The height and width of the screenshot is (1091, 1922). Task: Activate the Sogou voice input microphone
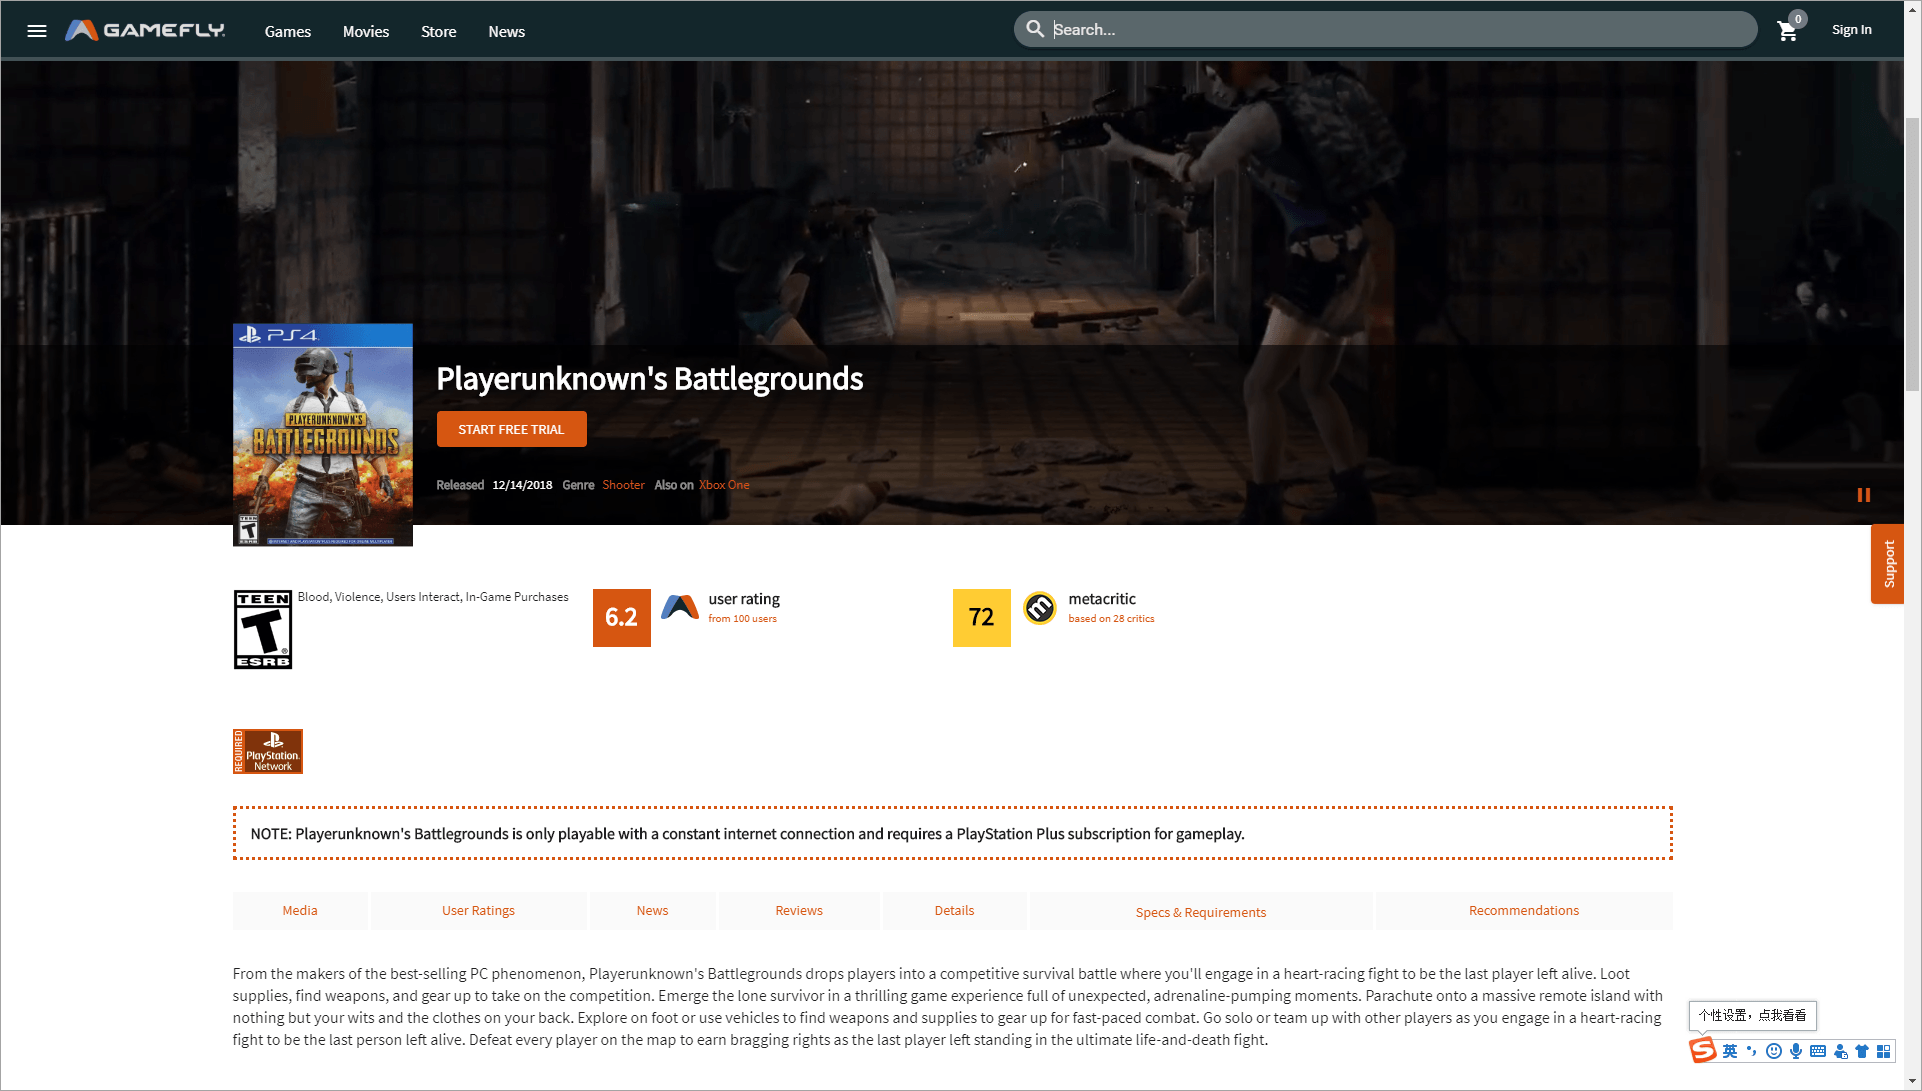pos(1796,1051)
